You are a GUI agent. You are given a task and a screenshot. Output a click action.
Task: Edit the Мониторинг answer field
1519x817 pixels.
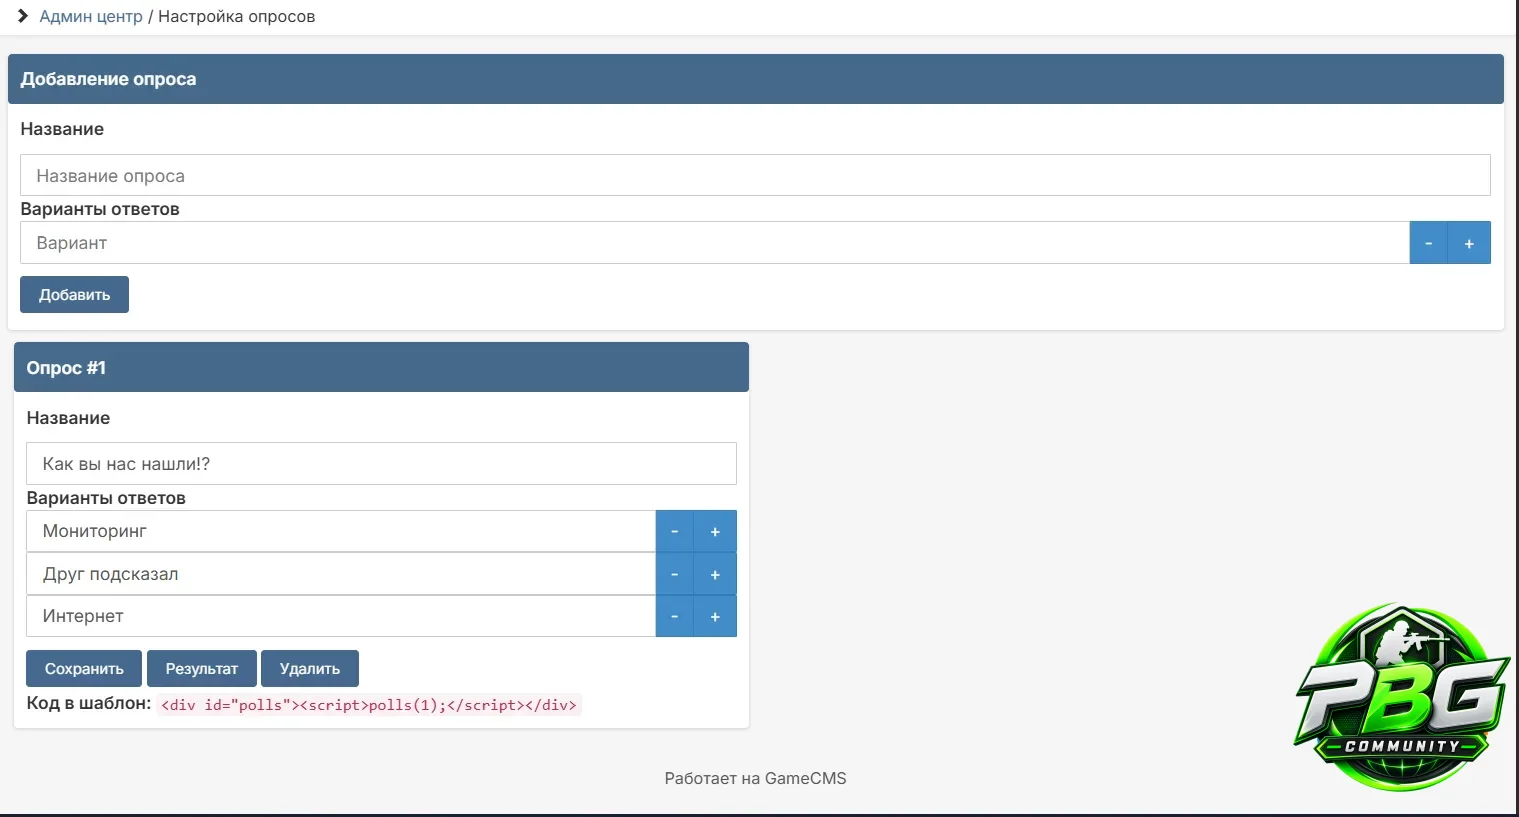tap(340, 531)
